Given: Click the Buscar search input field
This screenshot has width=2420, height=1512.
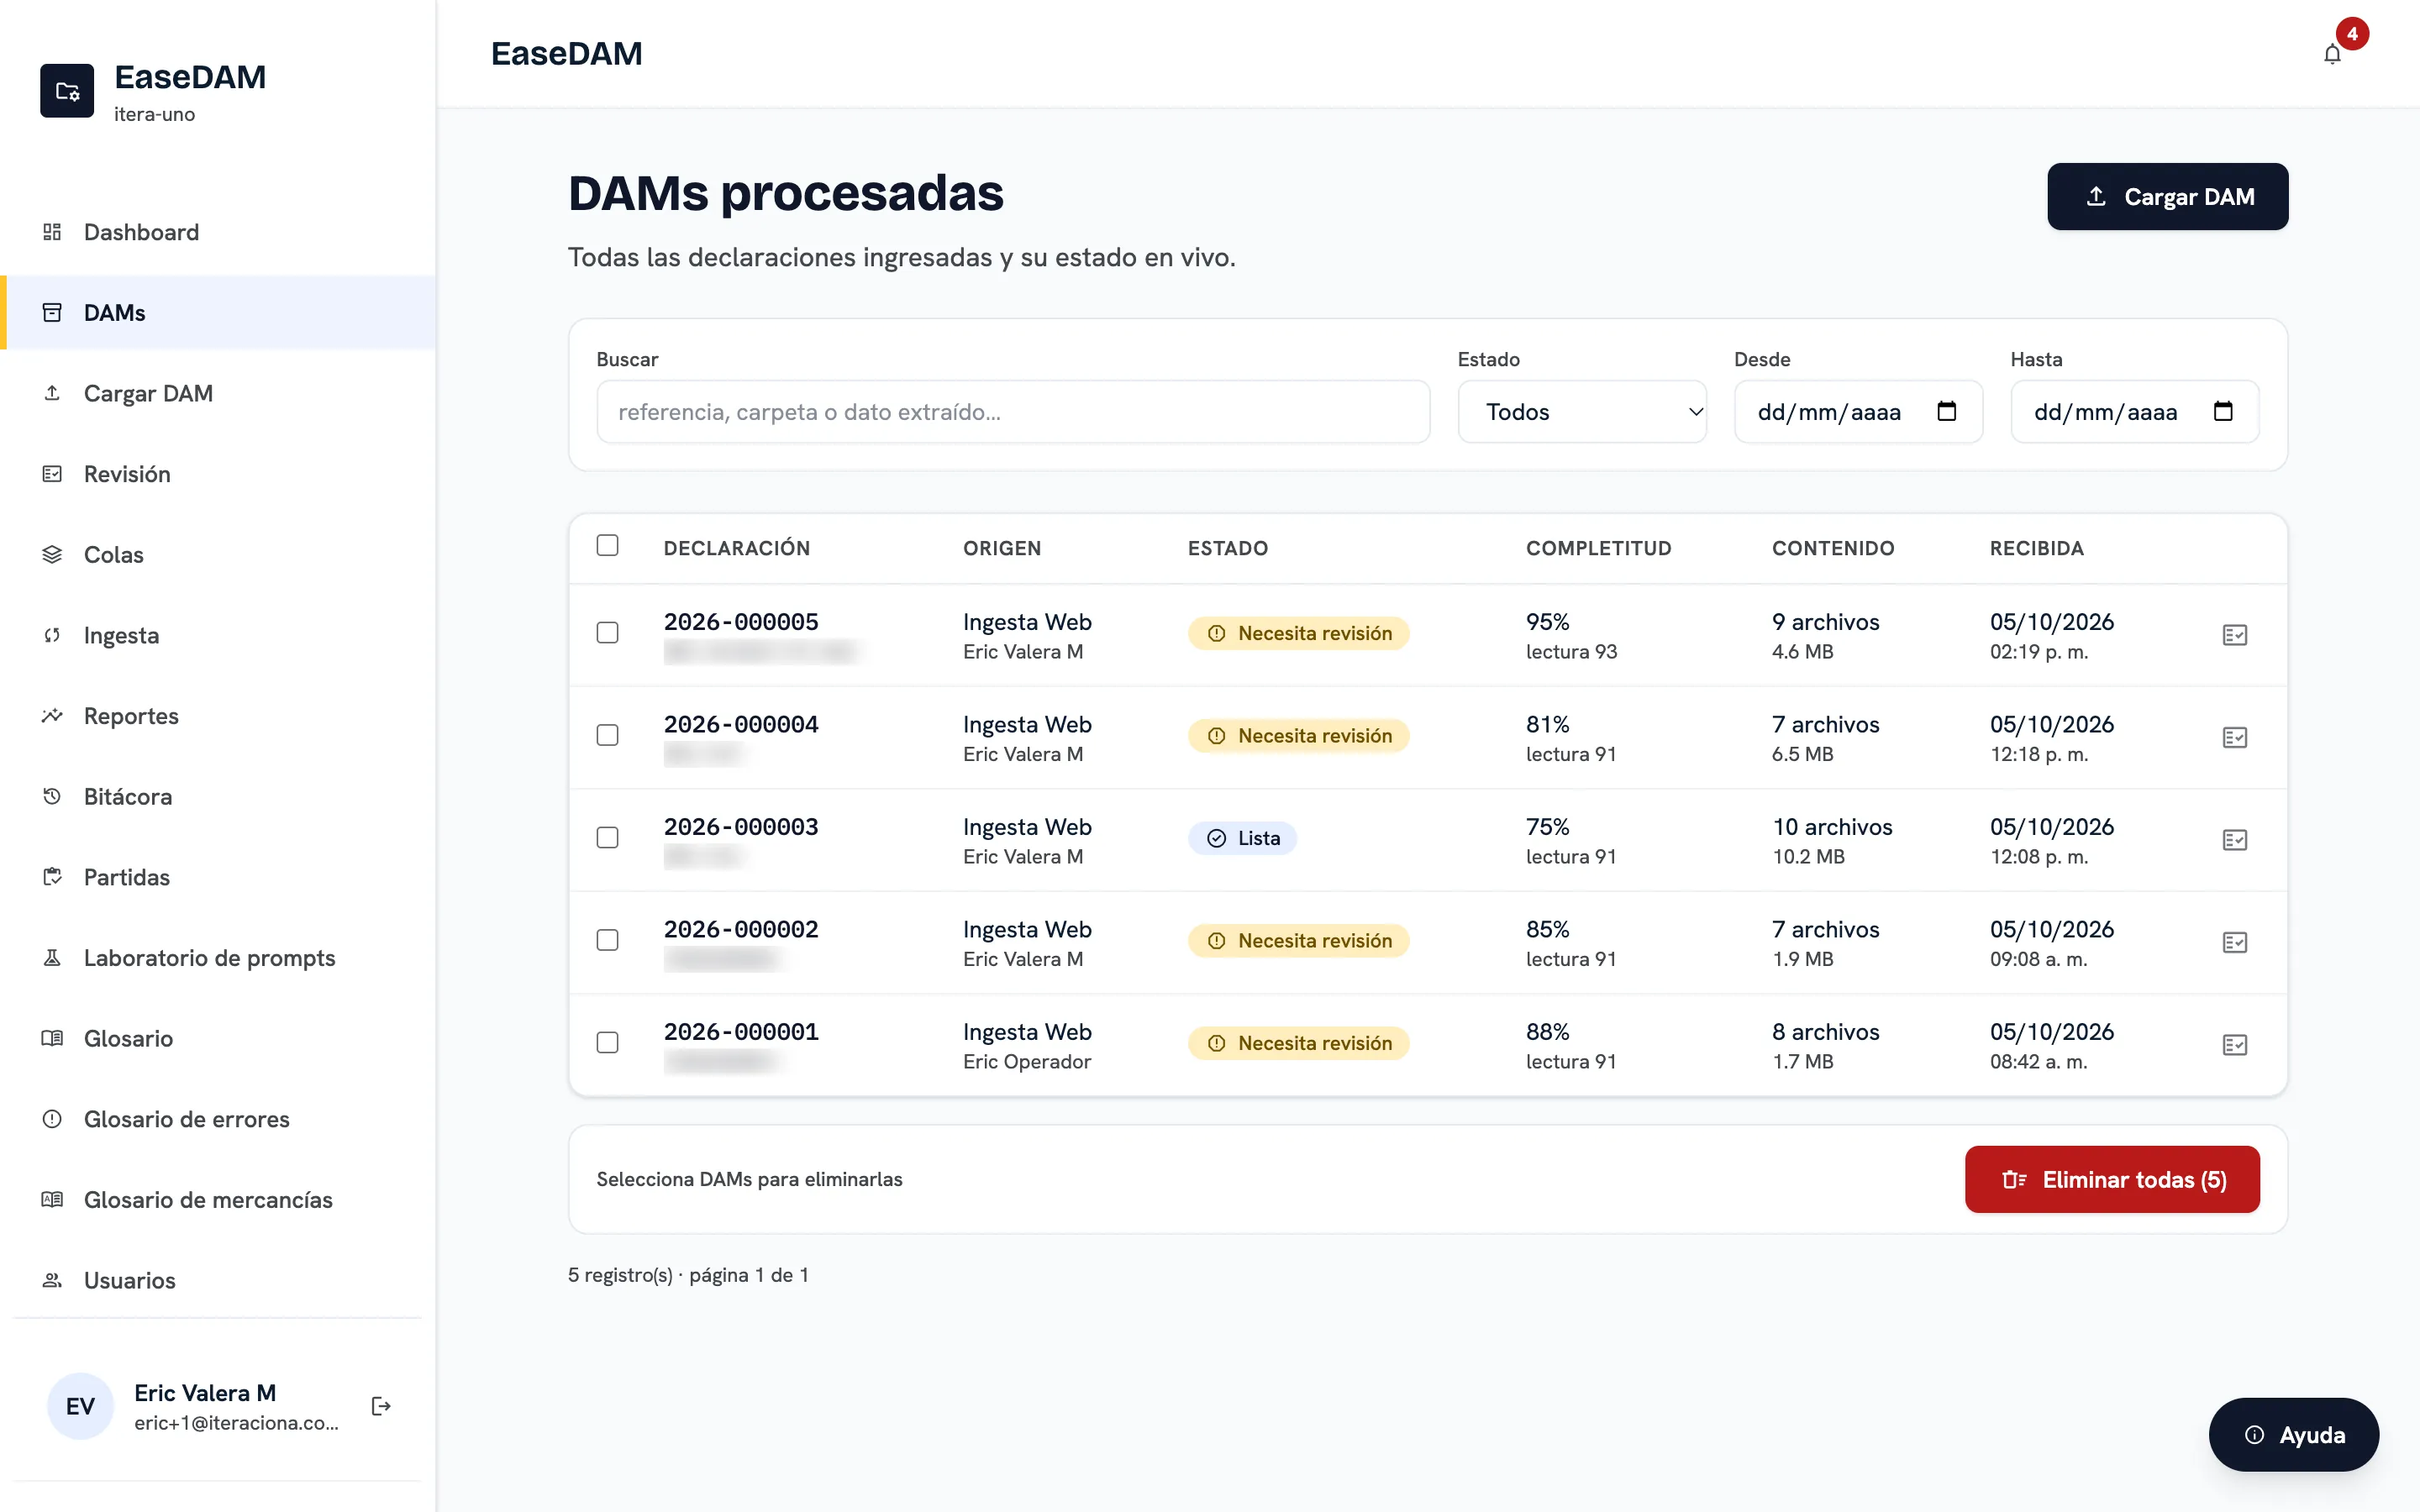Looking at the screenshot, I should (x=1013, y=411).
